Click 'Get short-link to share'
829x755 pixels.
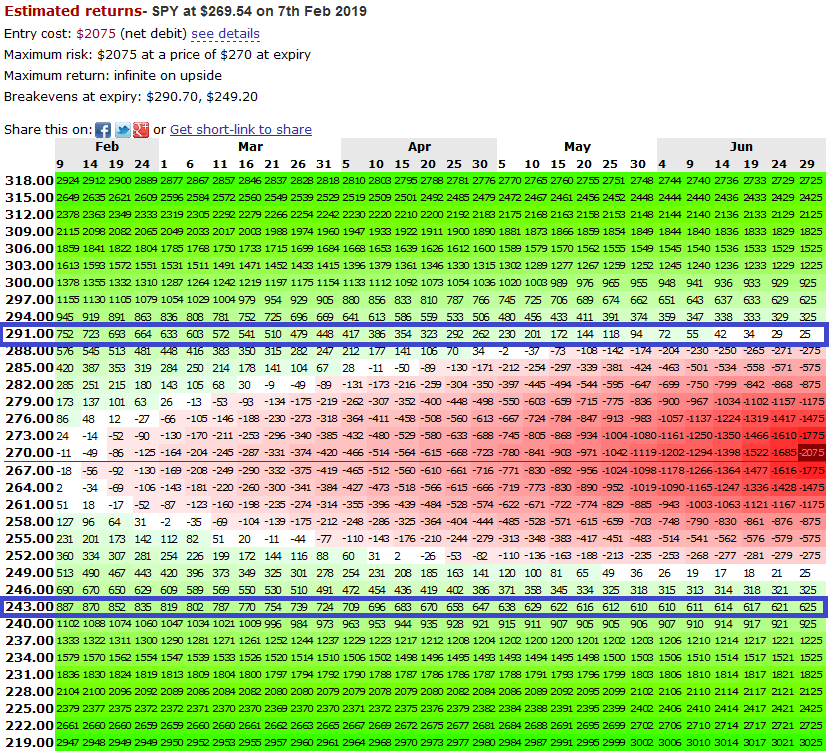241,130
